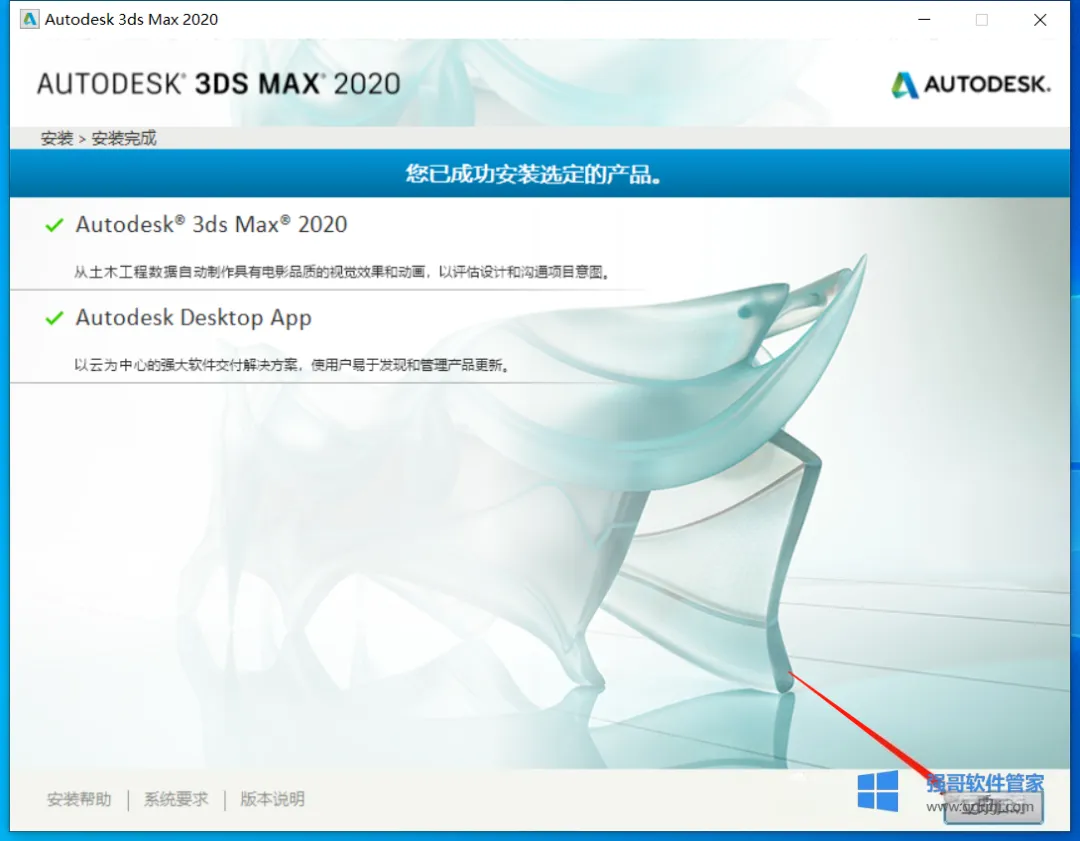1080x841 pixels.
Task: Minimize the installer window
Action: click(x=924, y=20)
